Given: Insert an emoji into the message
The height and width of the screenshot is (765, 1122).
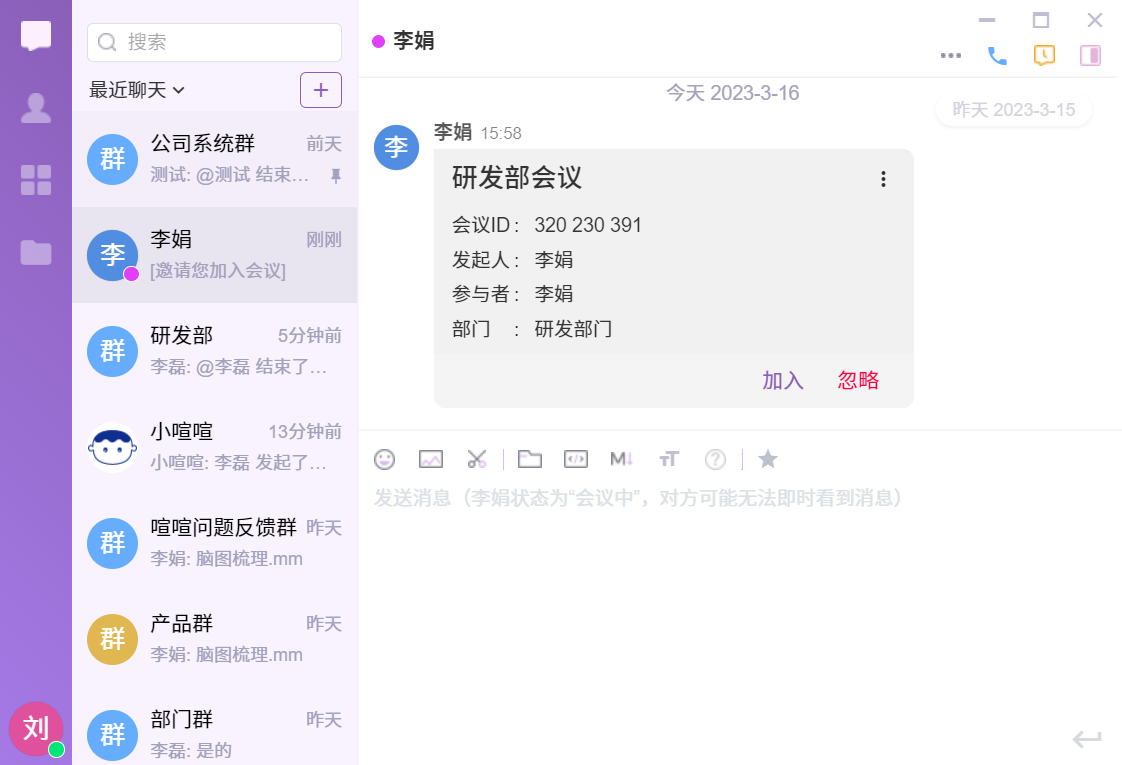Looking at the screenshot, I should click(x=384, y=459).
